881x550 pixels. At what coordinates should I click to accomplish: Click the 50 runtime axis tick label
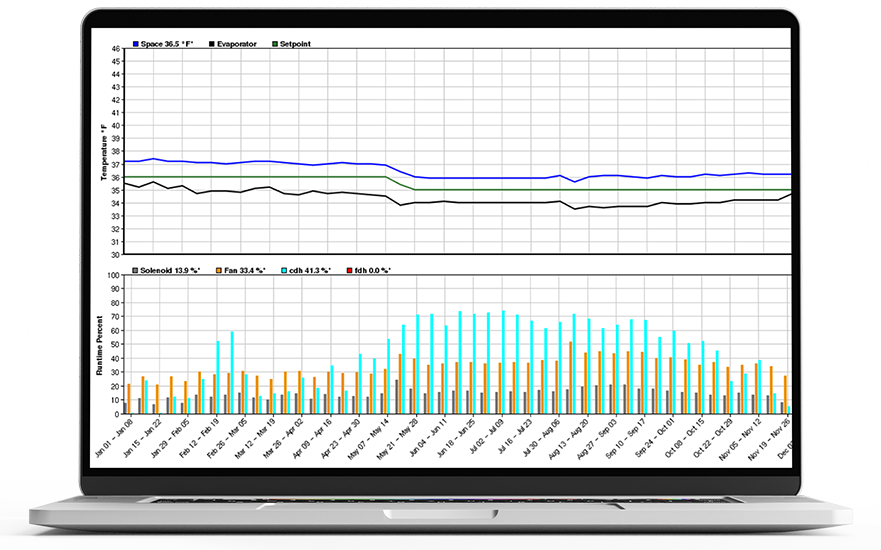pos(115,344)
